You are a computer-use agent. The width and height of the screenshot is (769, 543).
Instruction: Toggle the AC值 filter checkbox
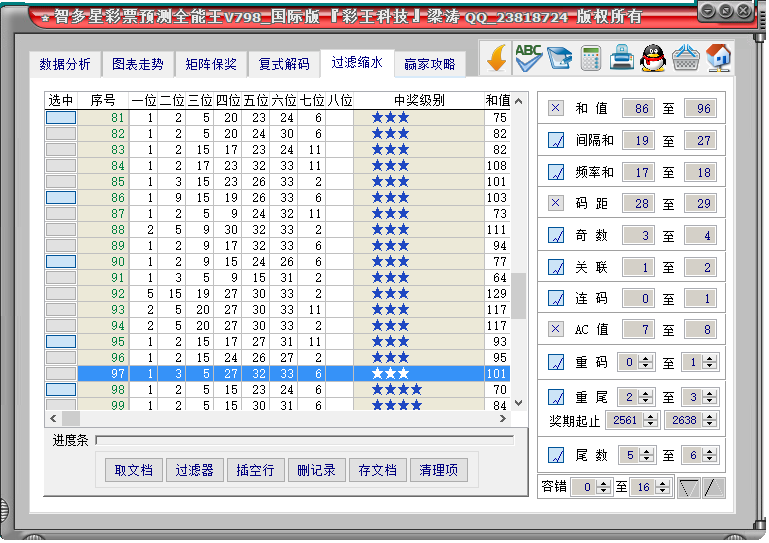(556, 329)
